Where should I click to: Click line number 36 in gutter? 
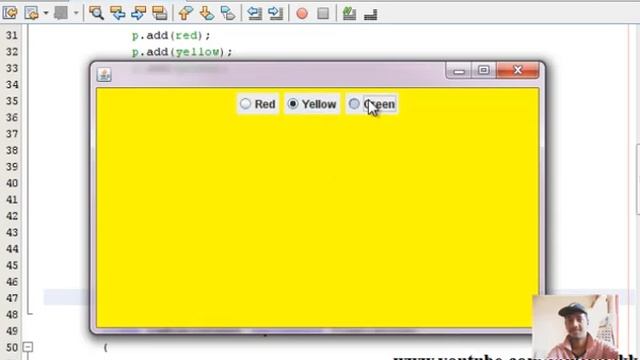click(x=12, y=118)
